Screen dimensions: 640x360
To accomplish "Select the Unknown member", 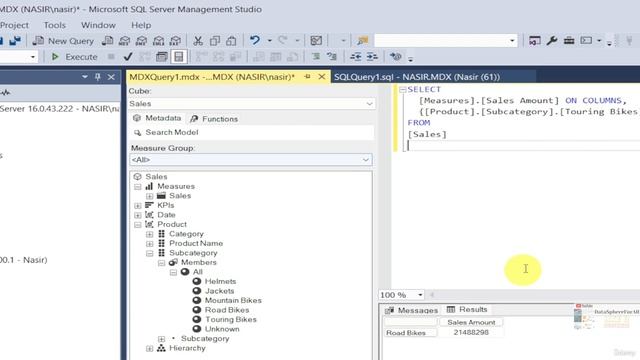I will pos(222,329).
